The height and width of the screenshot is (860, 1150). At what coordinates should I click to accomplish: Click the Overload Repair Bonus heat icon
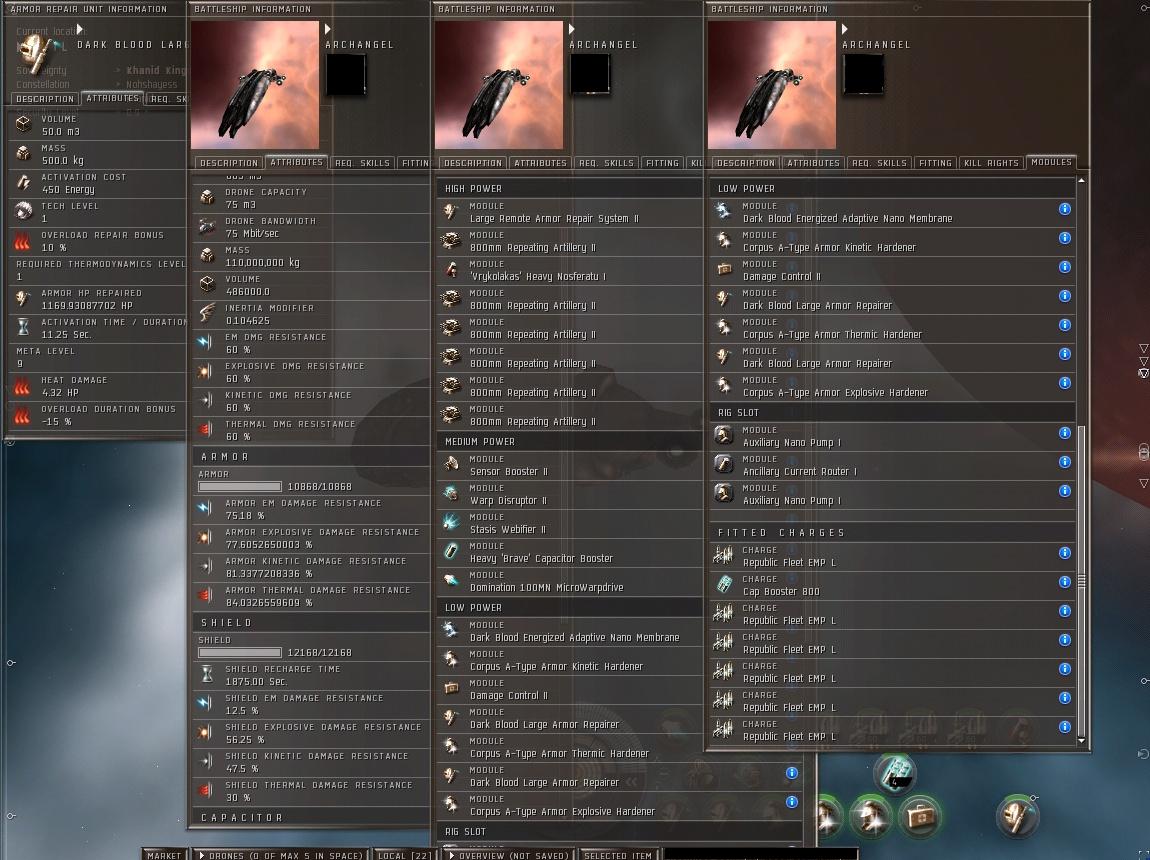(23, 240)
